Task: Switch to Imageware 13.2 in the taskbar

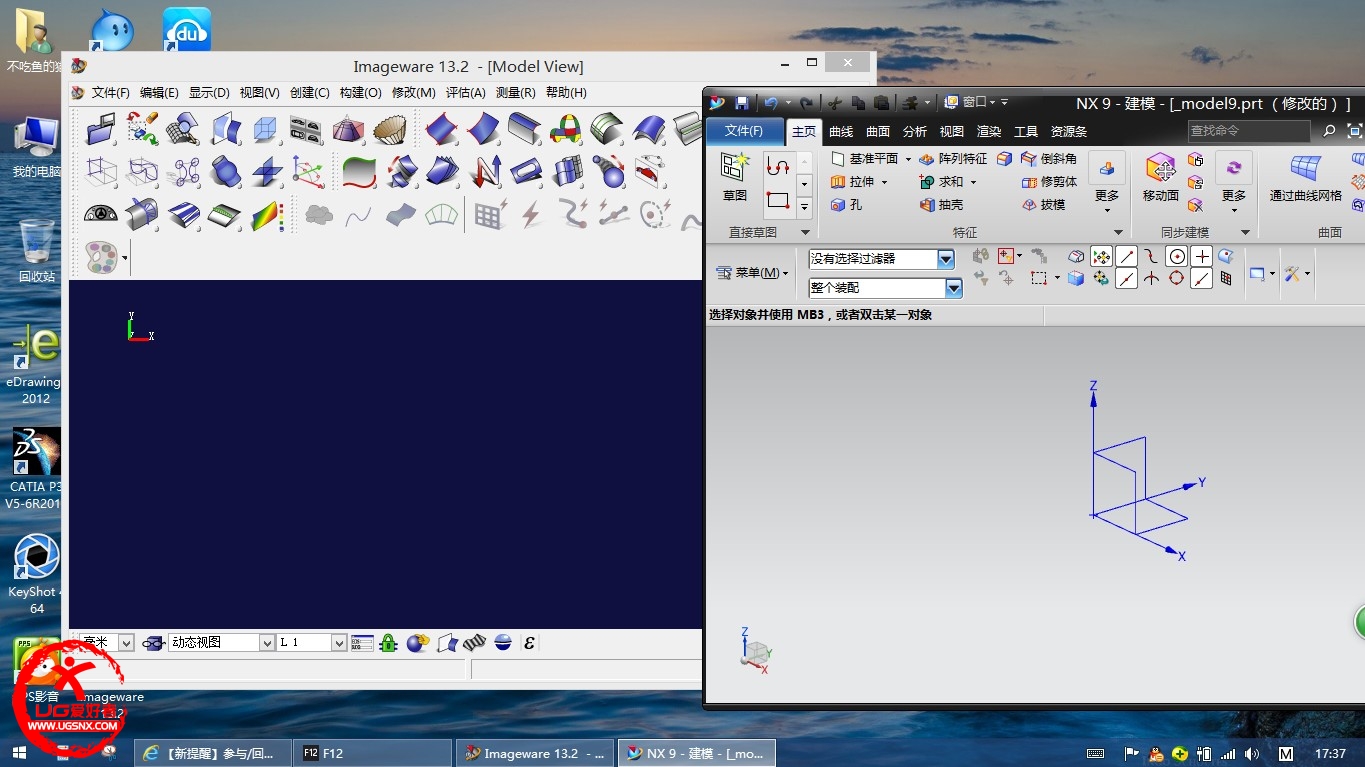Action: click(x=535, y=753)
